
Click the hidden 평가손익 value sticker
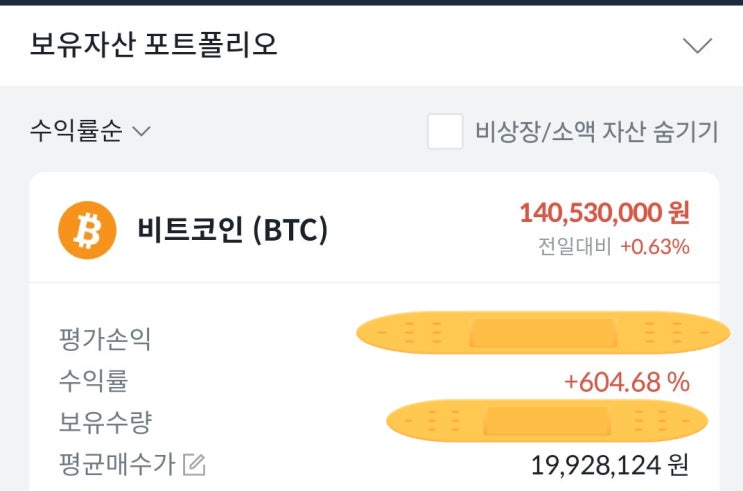click(543, 332)
